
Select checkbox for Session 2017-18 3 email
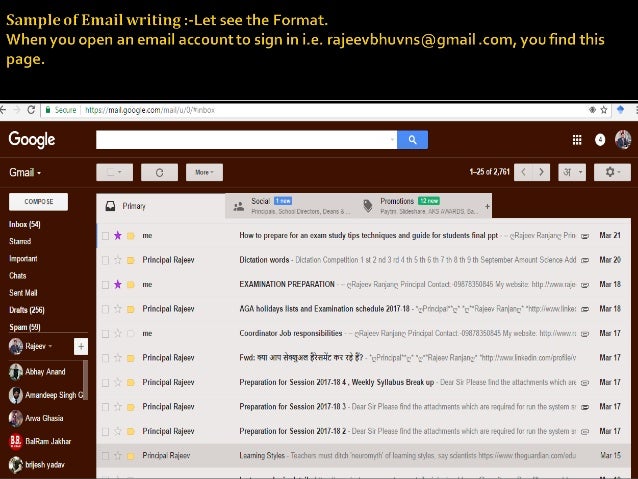(105, 407)
